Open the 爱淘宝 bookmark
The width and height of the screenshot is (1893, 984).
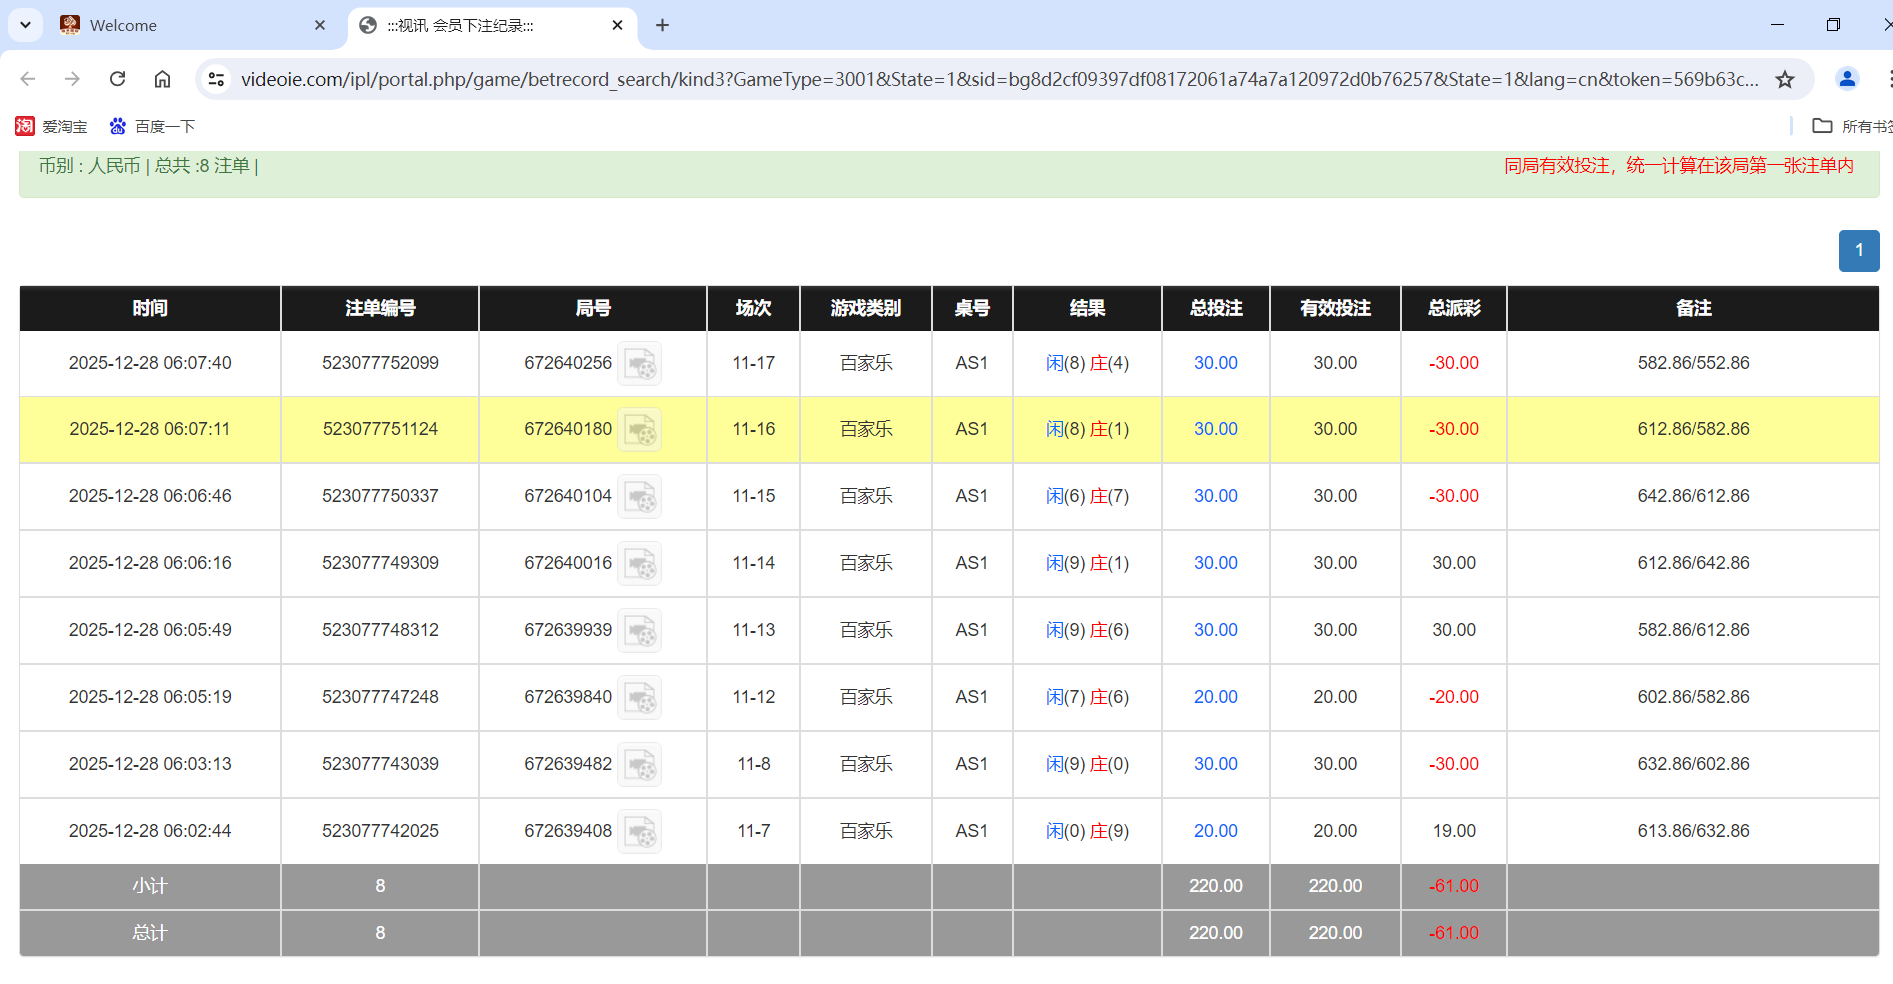pyautogui.click(x=52, y=126)
